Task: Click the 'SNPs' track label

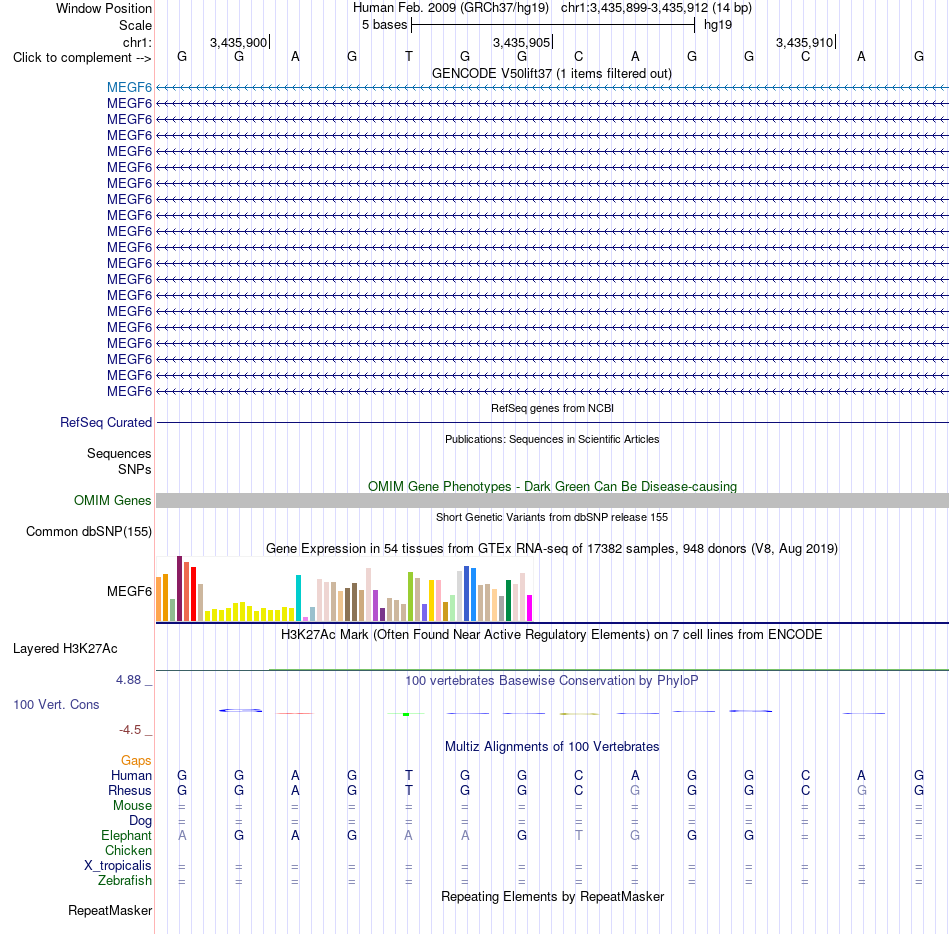Action: [135, 469]
